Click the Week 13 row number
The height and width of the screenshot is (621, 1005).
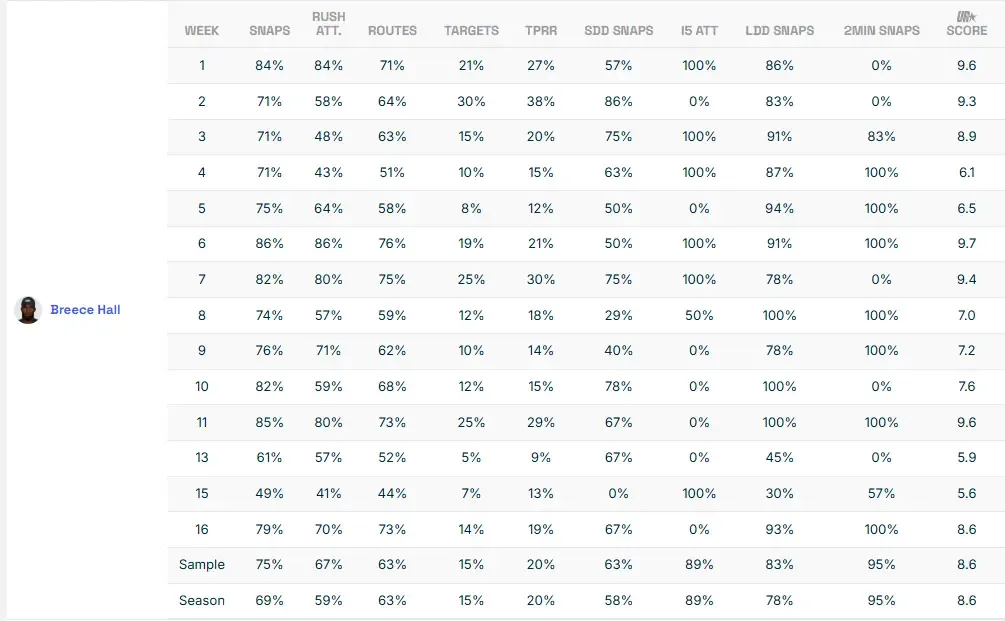coord(202,458)
